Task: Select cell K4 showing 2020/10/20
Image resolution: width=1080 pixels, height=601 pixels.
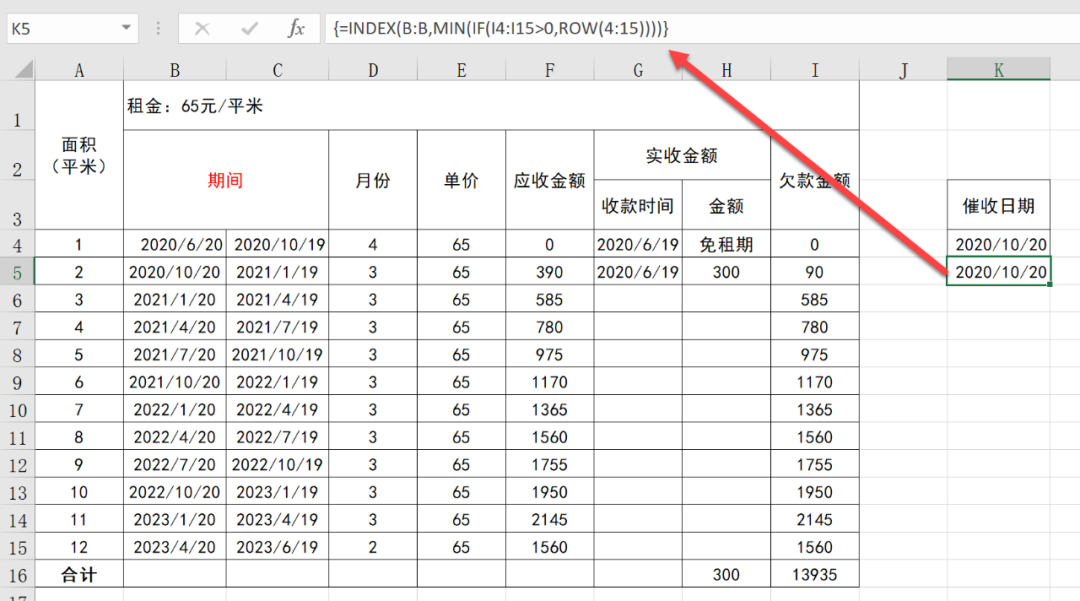Action: coord(999,244)
